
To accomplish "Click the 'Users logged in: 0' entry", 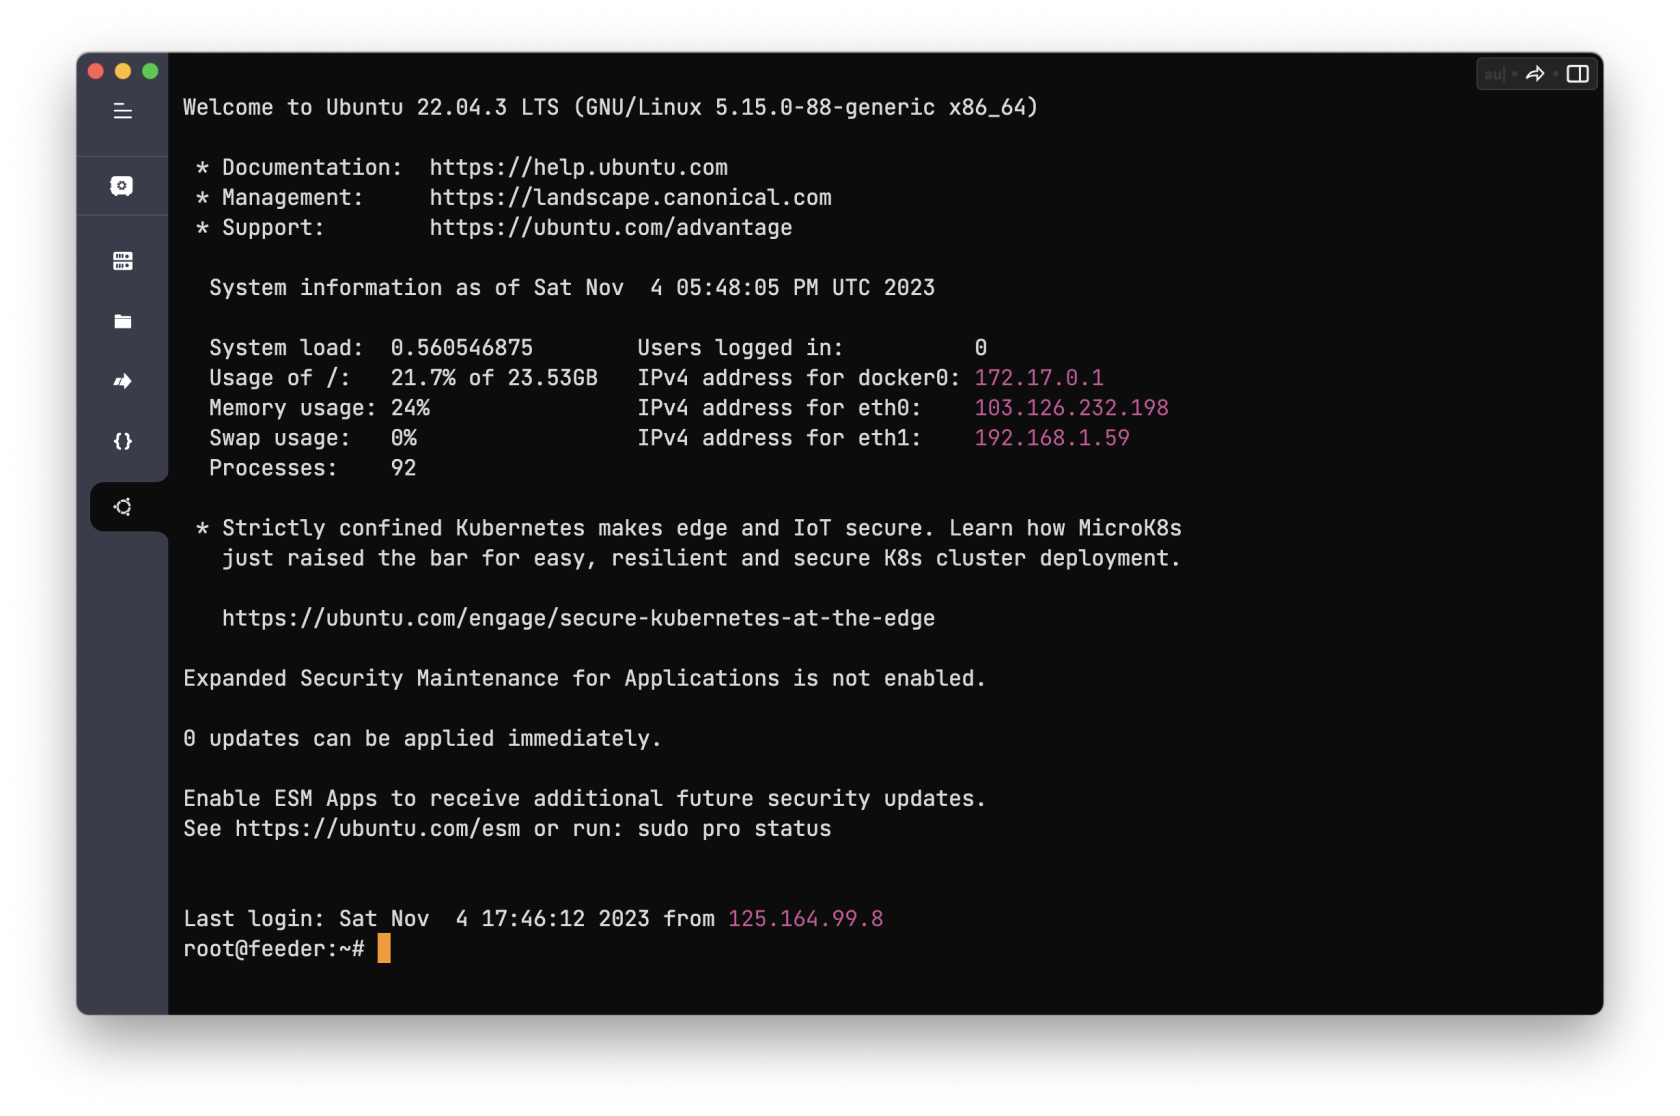I will [812, 348].
